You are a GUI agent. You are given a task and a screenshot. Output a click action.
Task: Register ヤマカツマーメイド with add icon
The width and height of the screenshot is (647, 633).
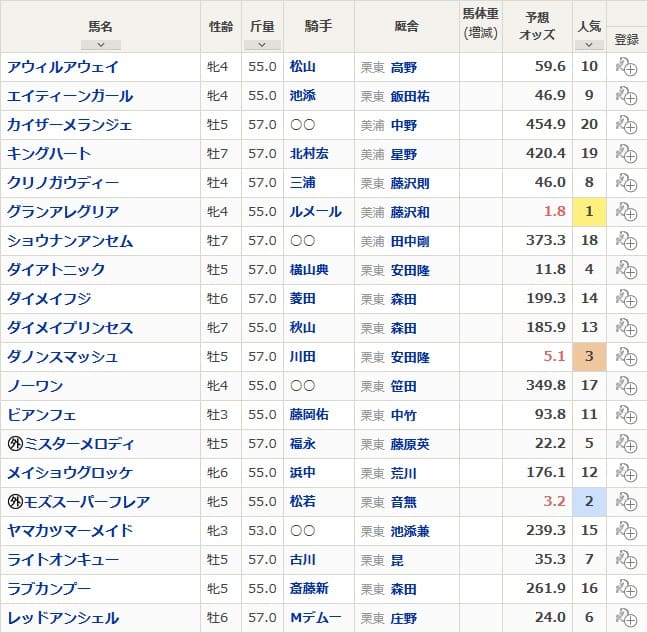(626, 531)
